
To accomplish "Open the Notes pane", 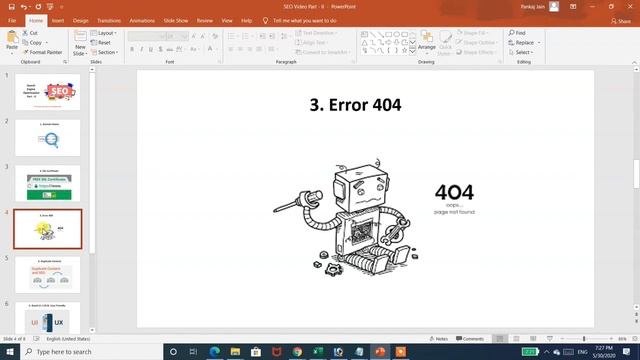I will [439, 339].
